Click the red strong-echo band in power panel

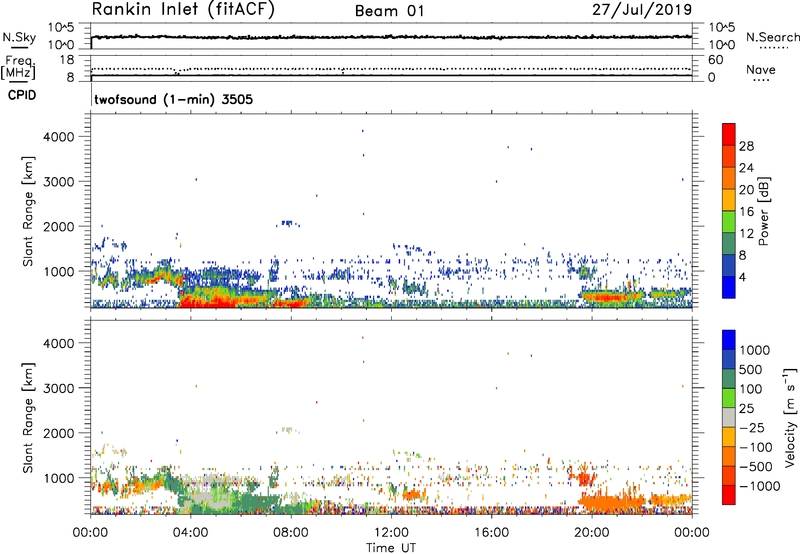207,302
